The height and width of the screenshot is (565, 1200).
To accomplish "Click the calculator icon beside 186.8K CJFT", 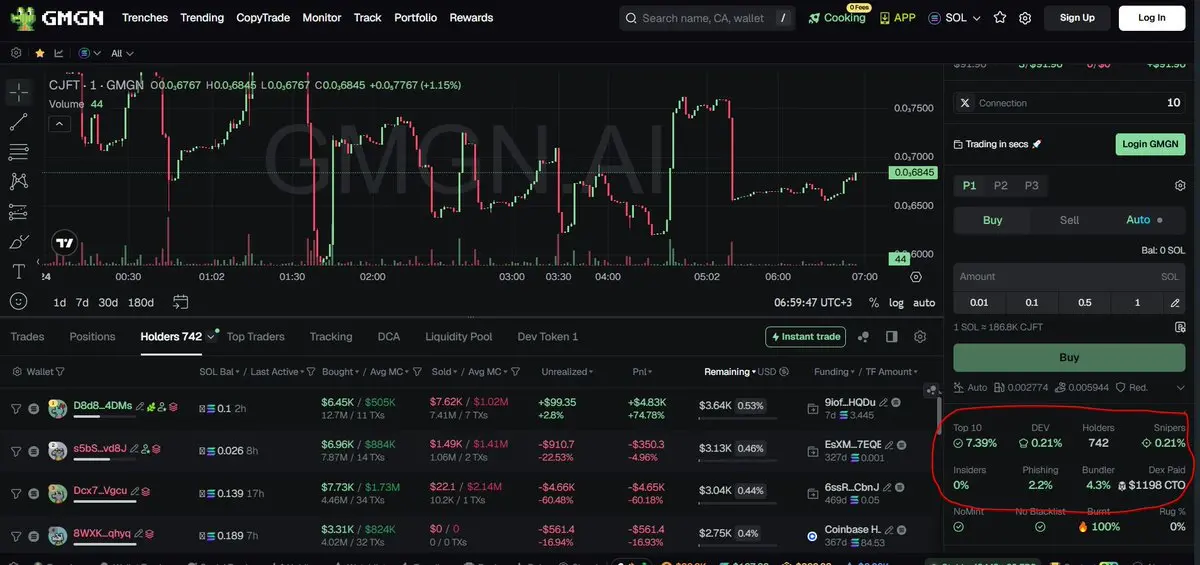I will pos(1180,327).
